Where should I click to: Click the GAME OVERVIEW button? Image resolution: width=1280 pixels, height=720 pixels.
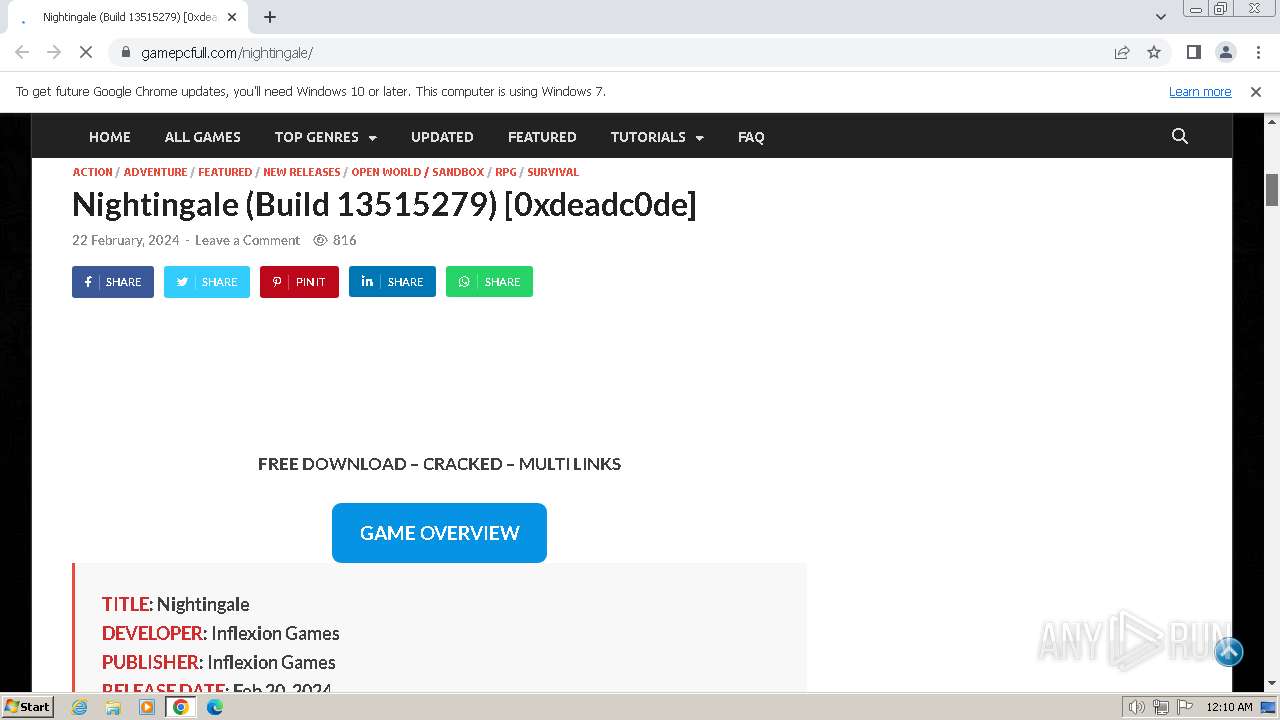click(439, 533)
